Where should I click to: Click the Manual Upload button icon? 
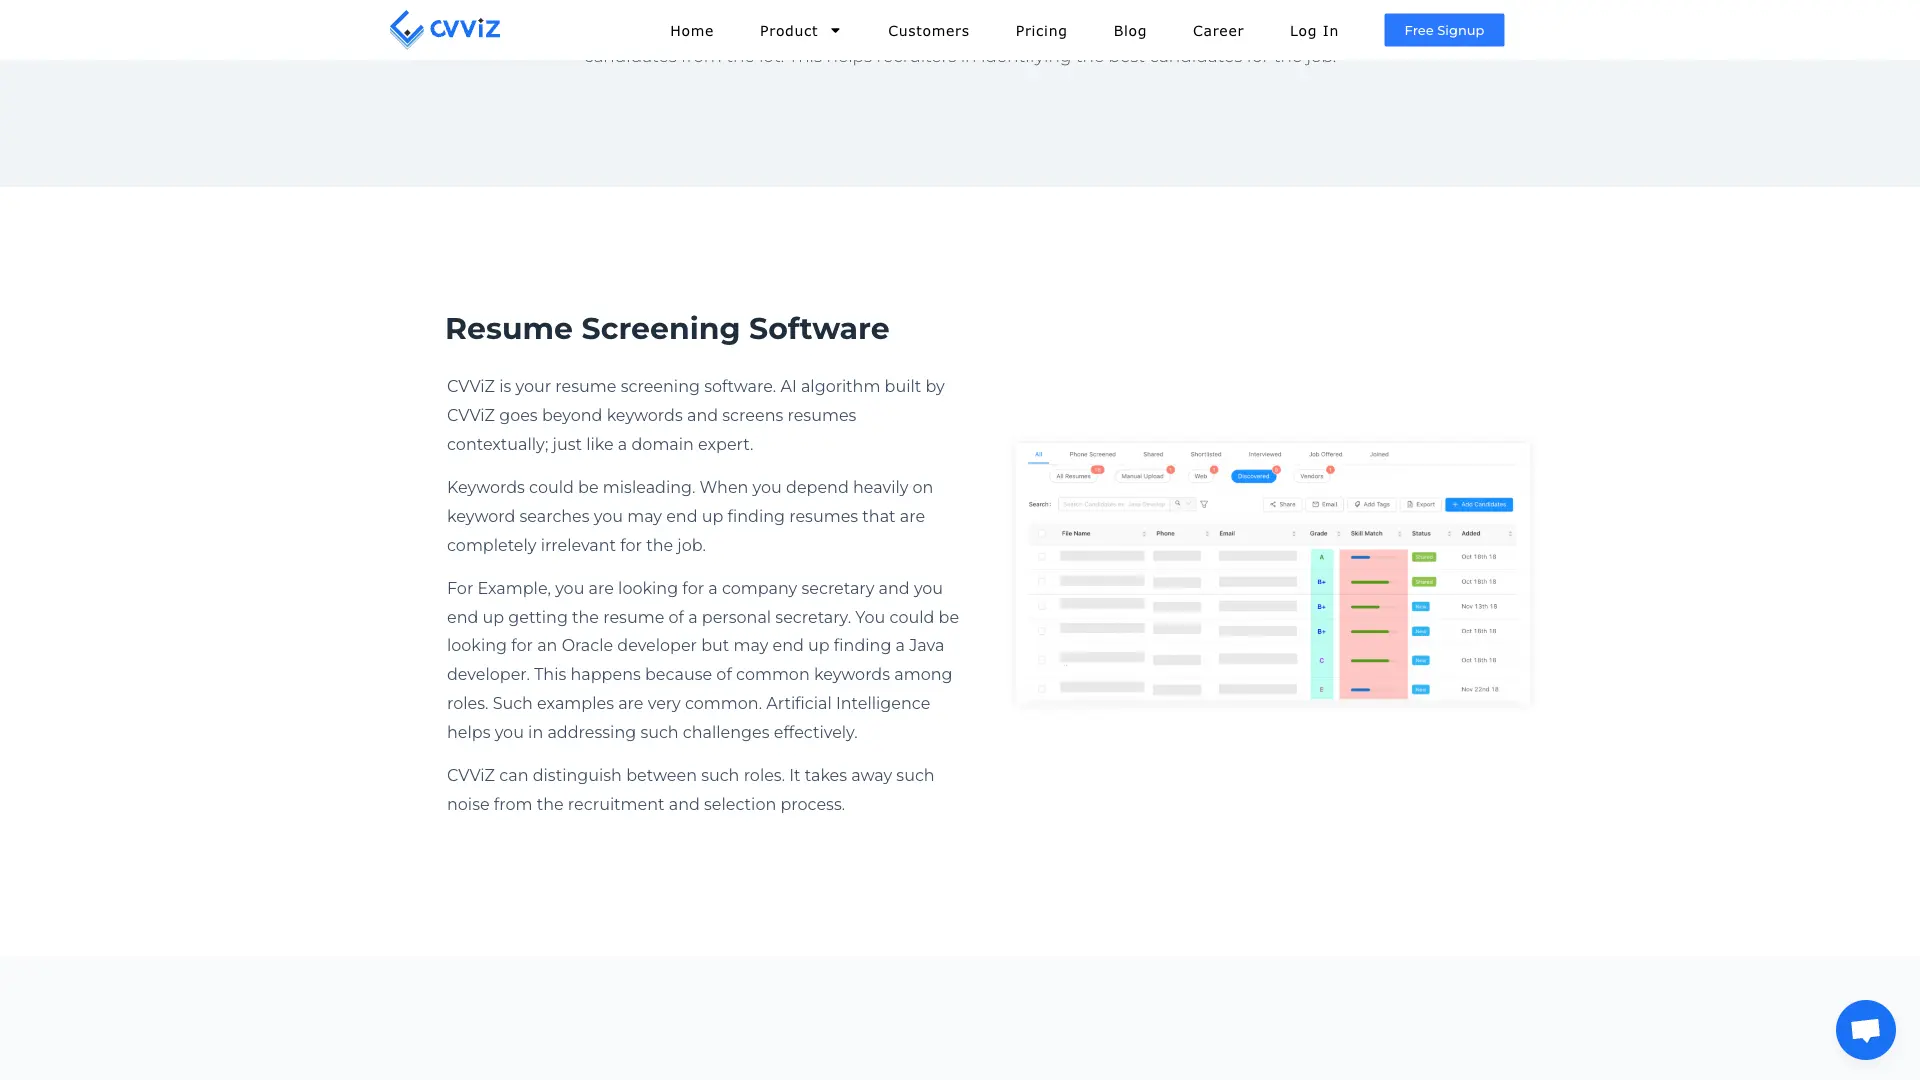pos(1142,476)
